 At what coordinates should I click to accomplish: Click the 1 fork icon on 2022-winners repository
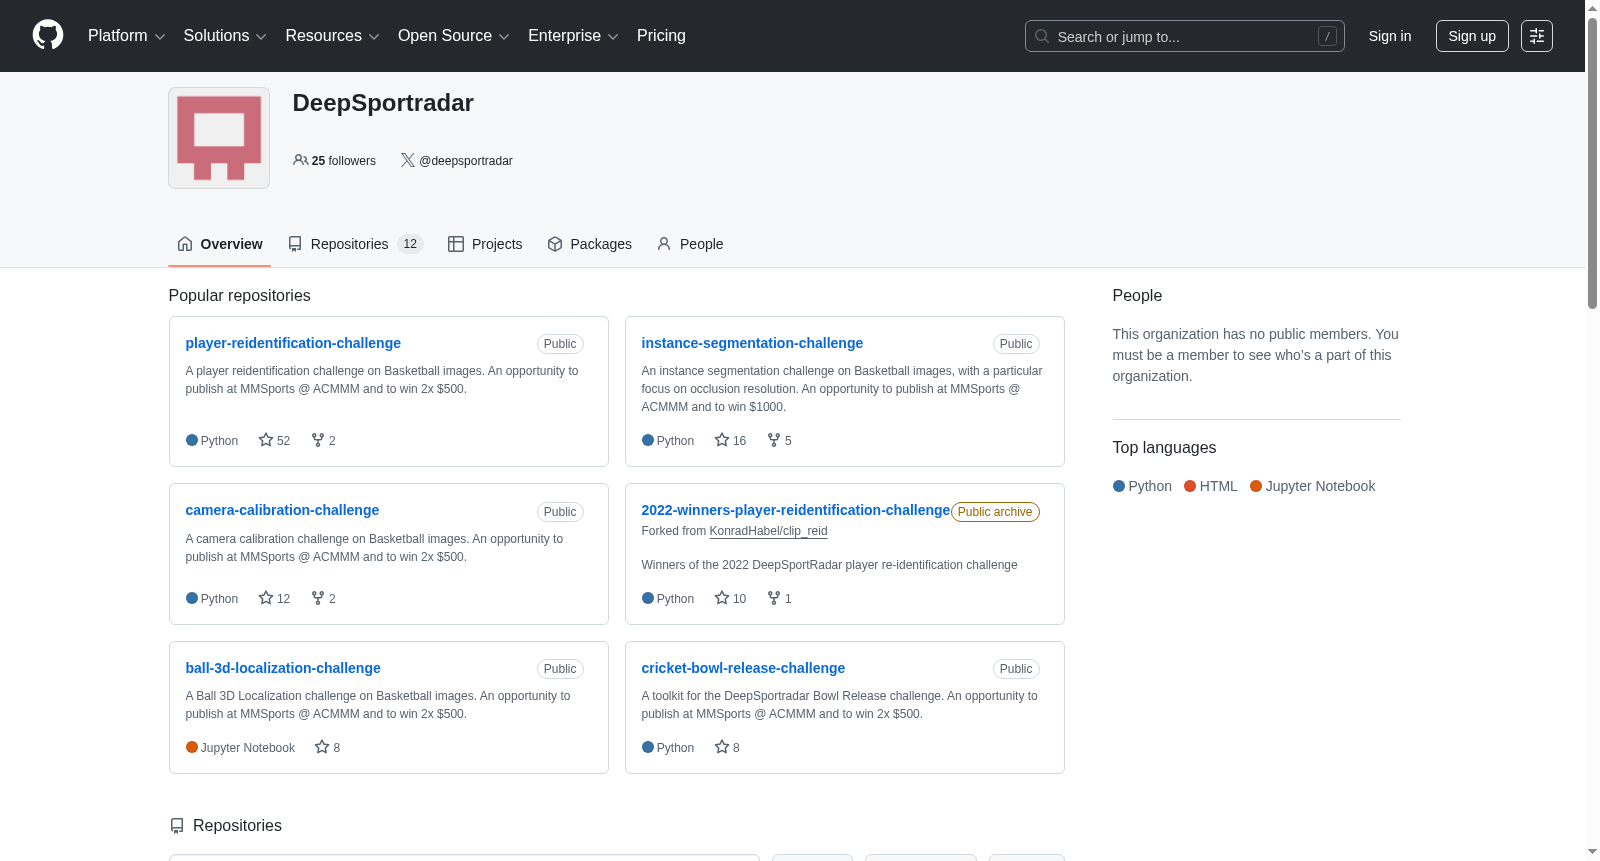click(x=774, y=598)
